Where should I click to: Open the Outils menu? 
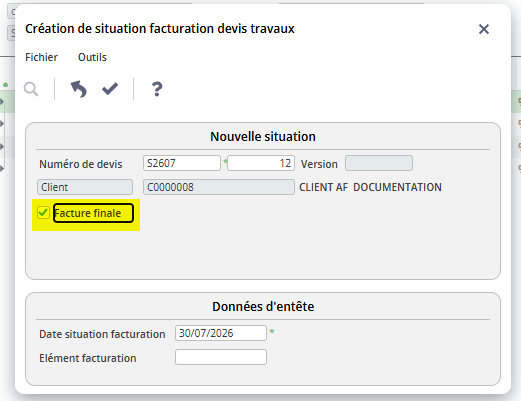92,57
